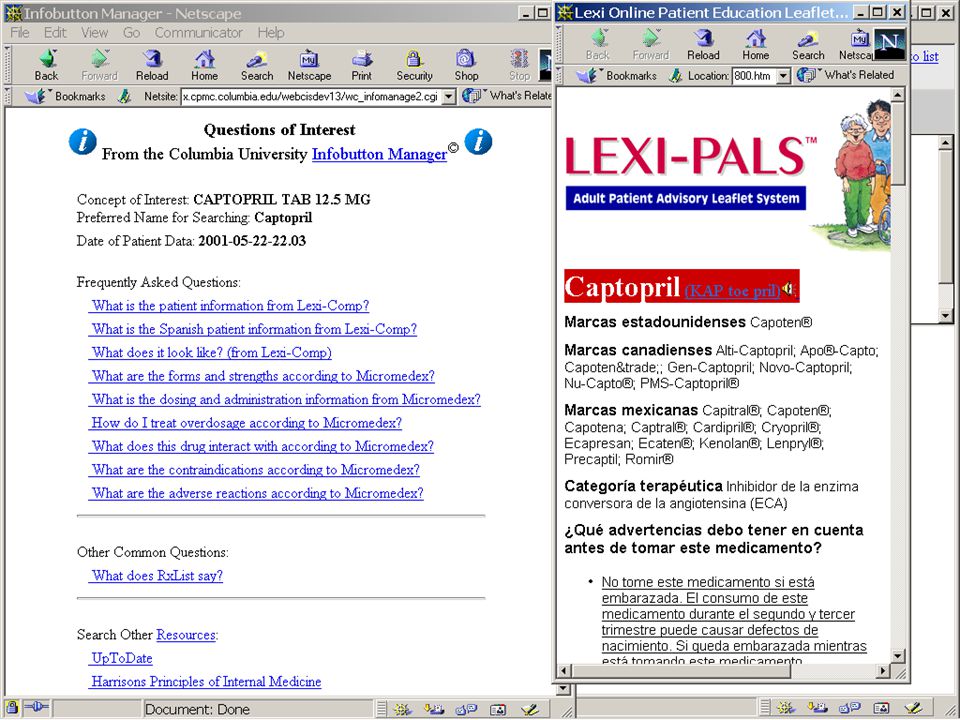960x720 pixels.
Task: Click the left blue info icon
Action: click(83, 141)
